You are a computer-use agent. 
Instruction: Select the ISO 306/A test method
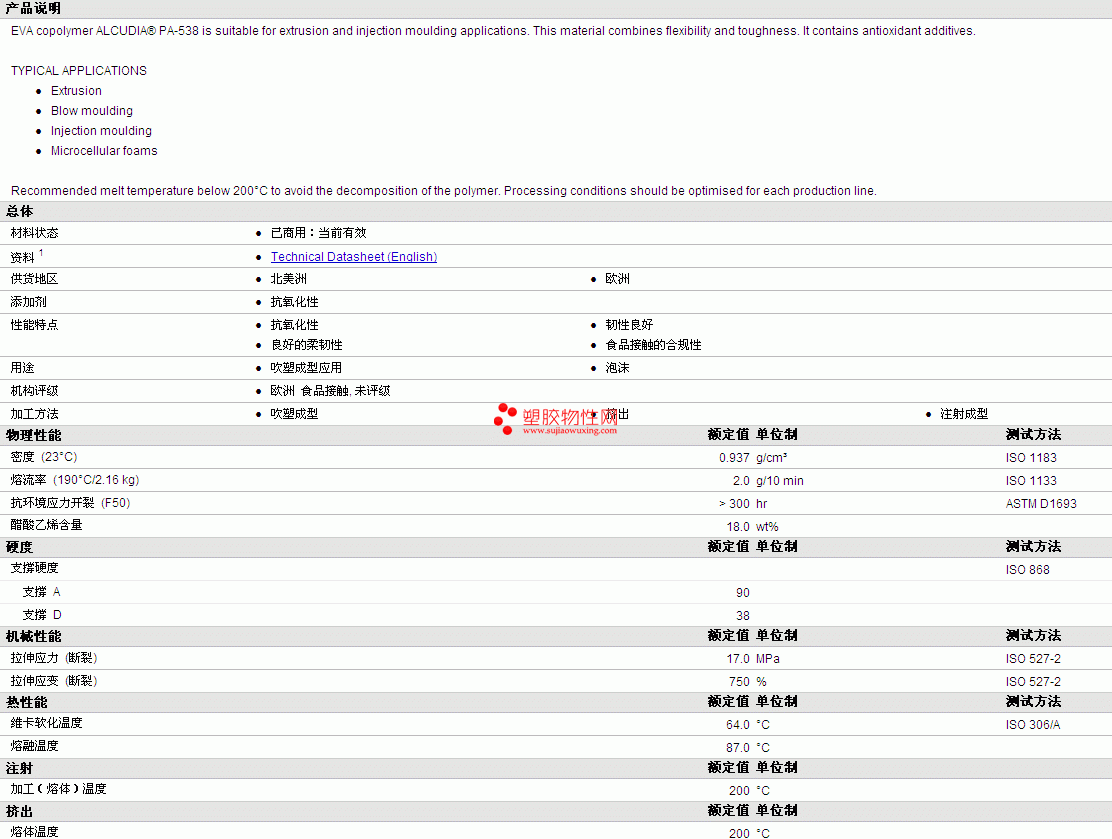point(1033,725)
